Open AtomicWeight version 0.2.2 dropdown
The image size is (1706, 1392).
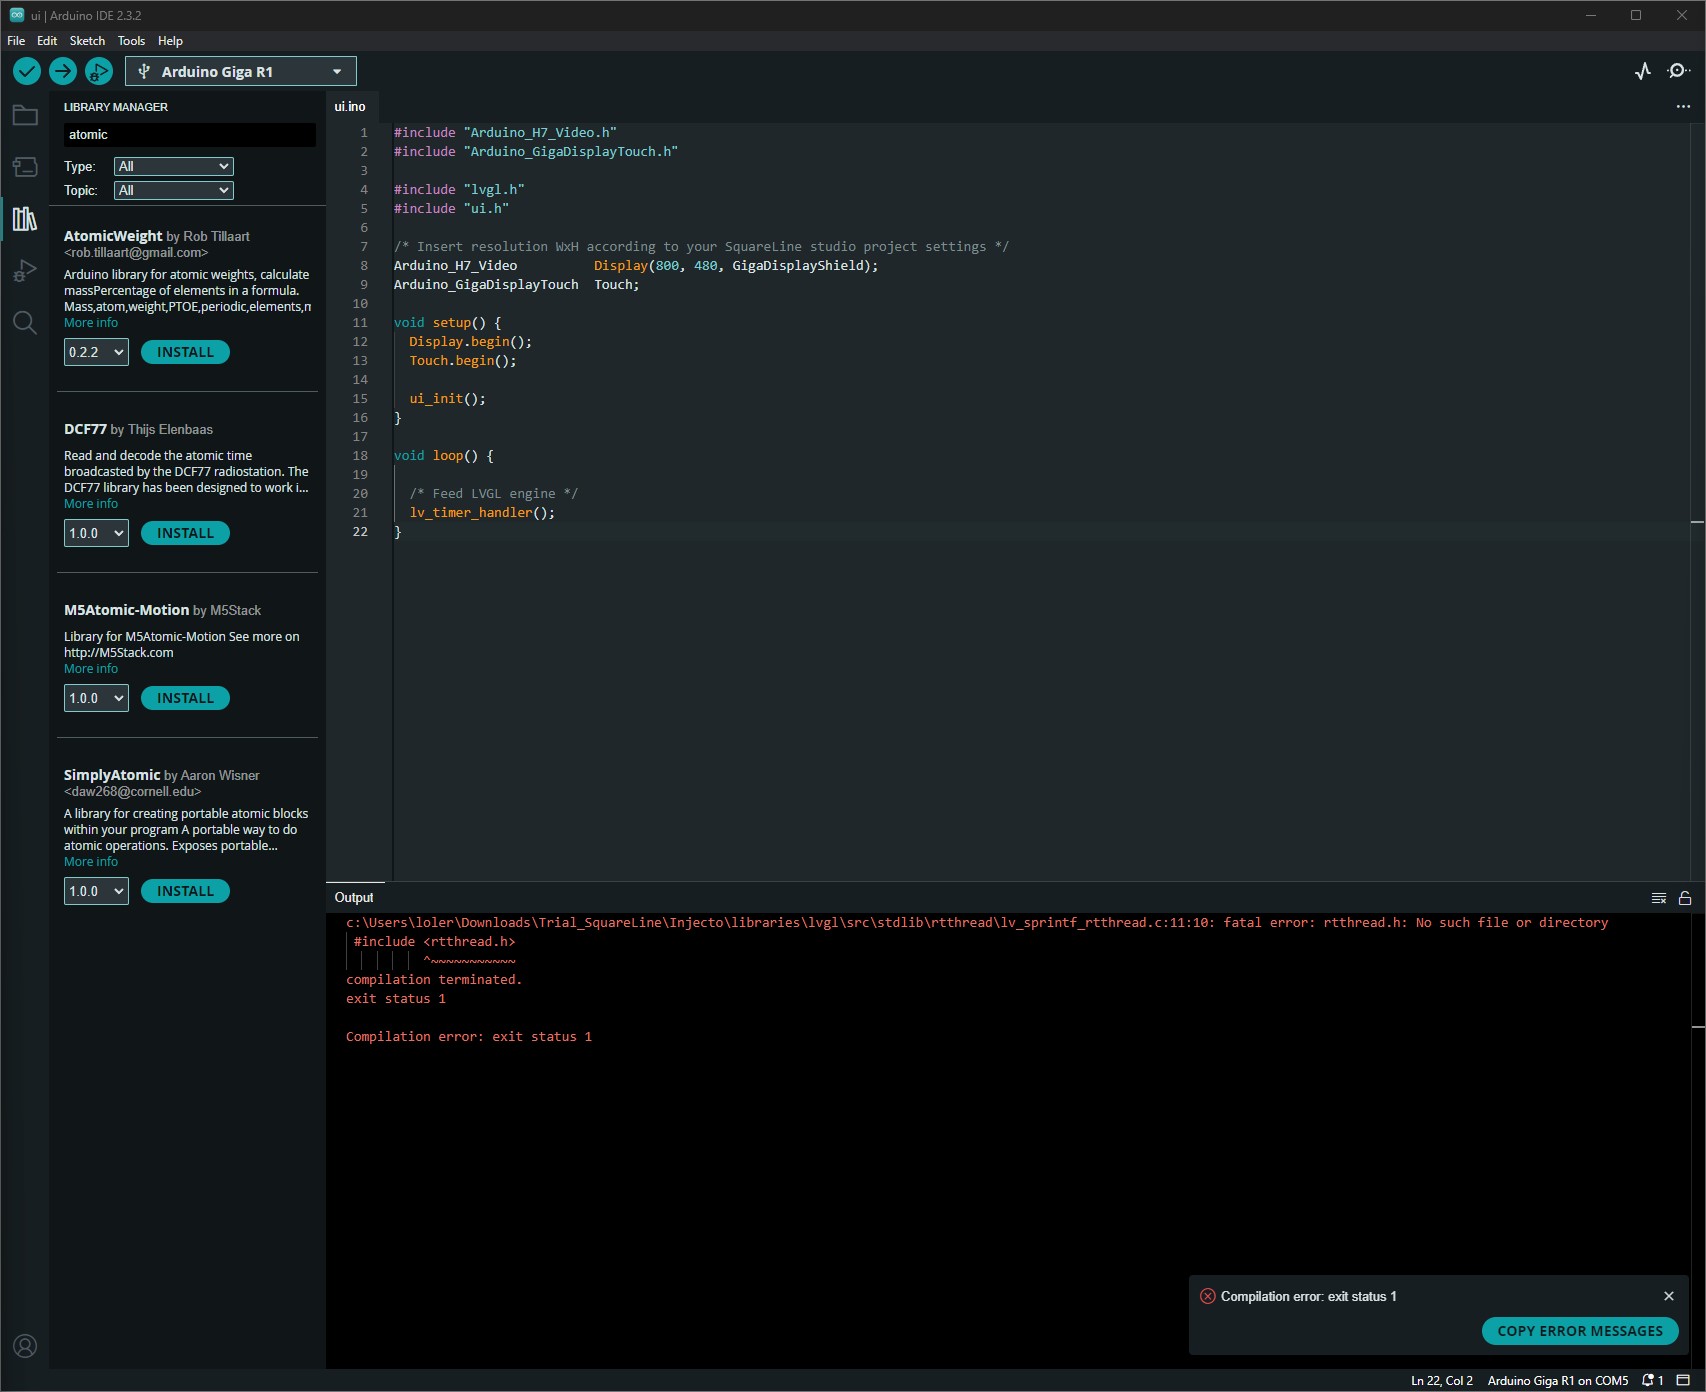point(96,352)
